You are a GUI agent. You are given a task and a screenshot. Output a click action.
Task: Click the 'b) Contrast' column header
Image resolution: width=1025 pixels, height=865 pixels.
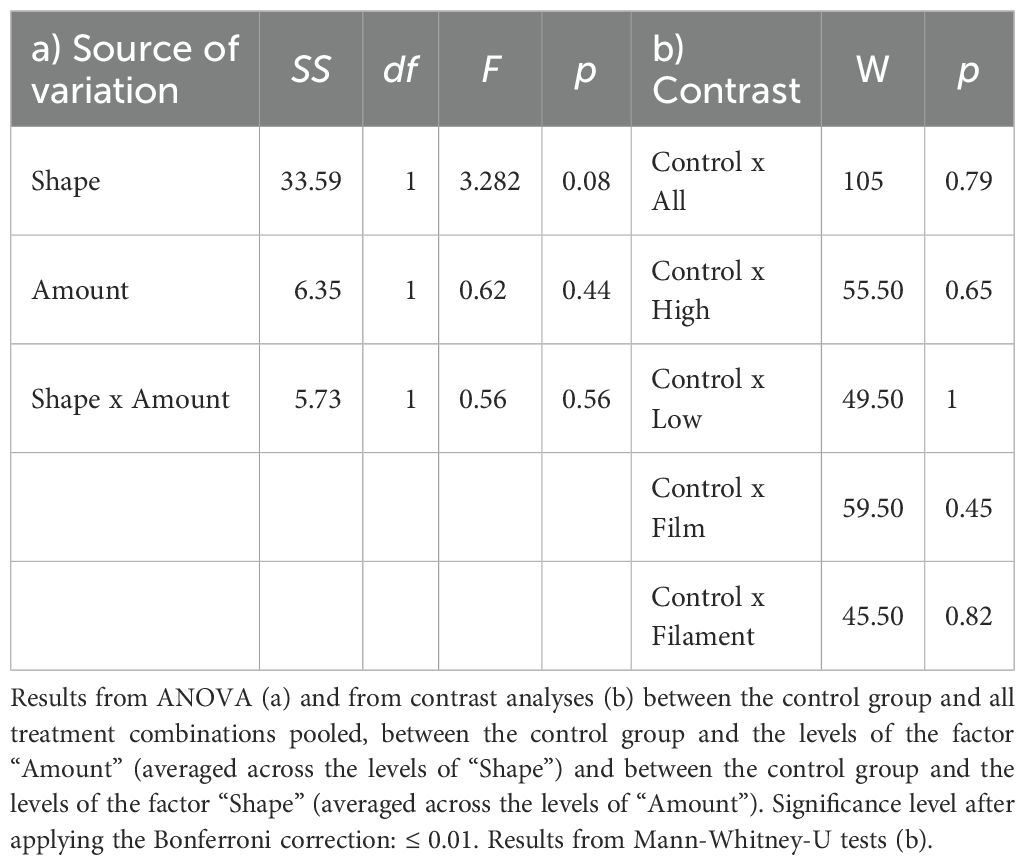coord(726,69)
